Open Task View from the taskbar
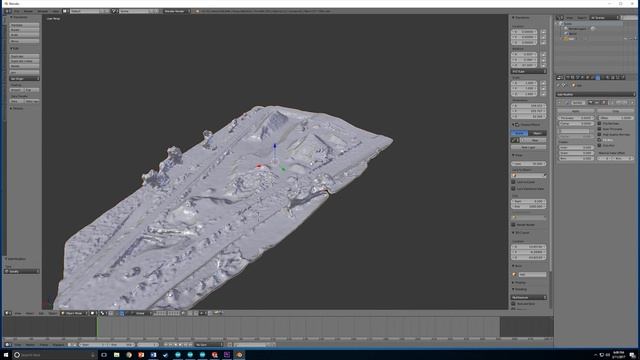This screenshot has width=640, height=360. click(x=104, y=355)
